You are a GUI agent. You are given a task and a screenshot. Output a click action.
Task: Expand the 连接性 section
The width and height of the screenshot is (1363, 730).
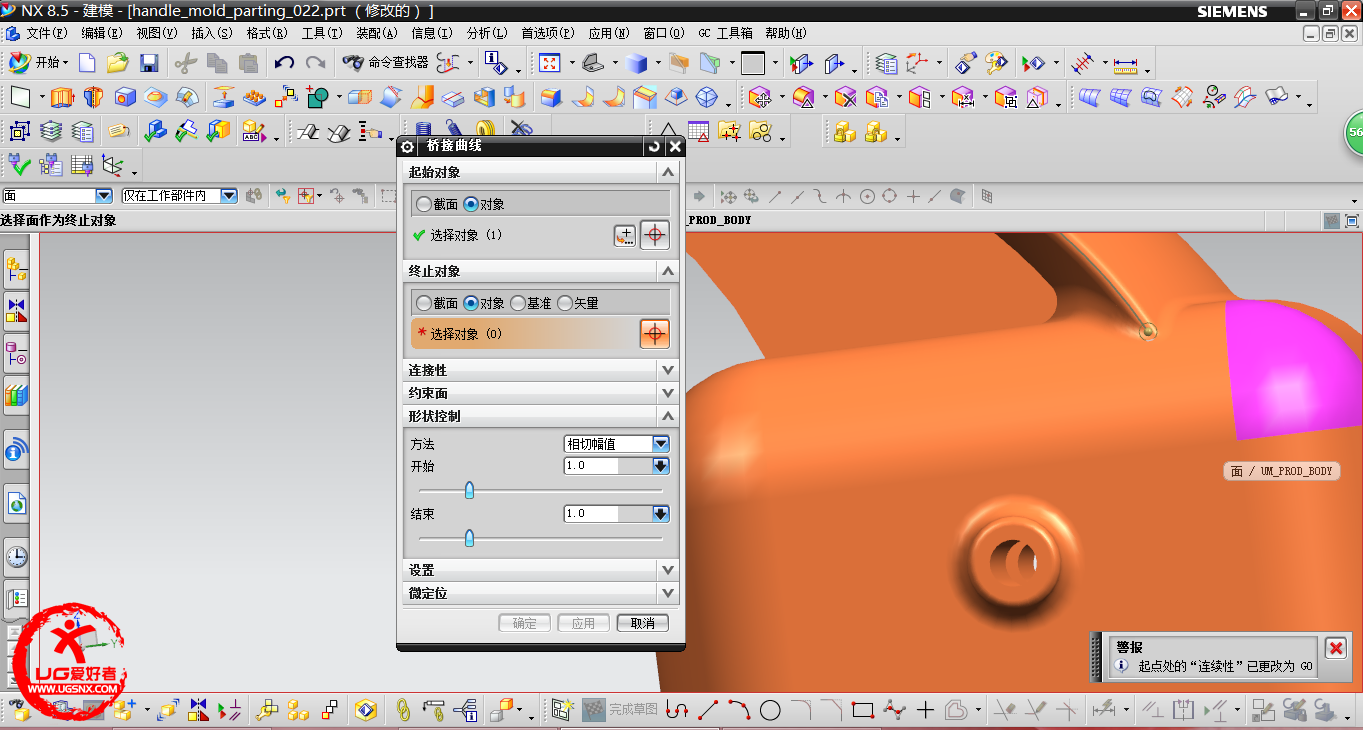tap(669, 370)
